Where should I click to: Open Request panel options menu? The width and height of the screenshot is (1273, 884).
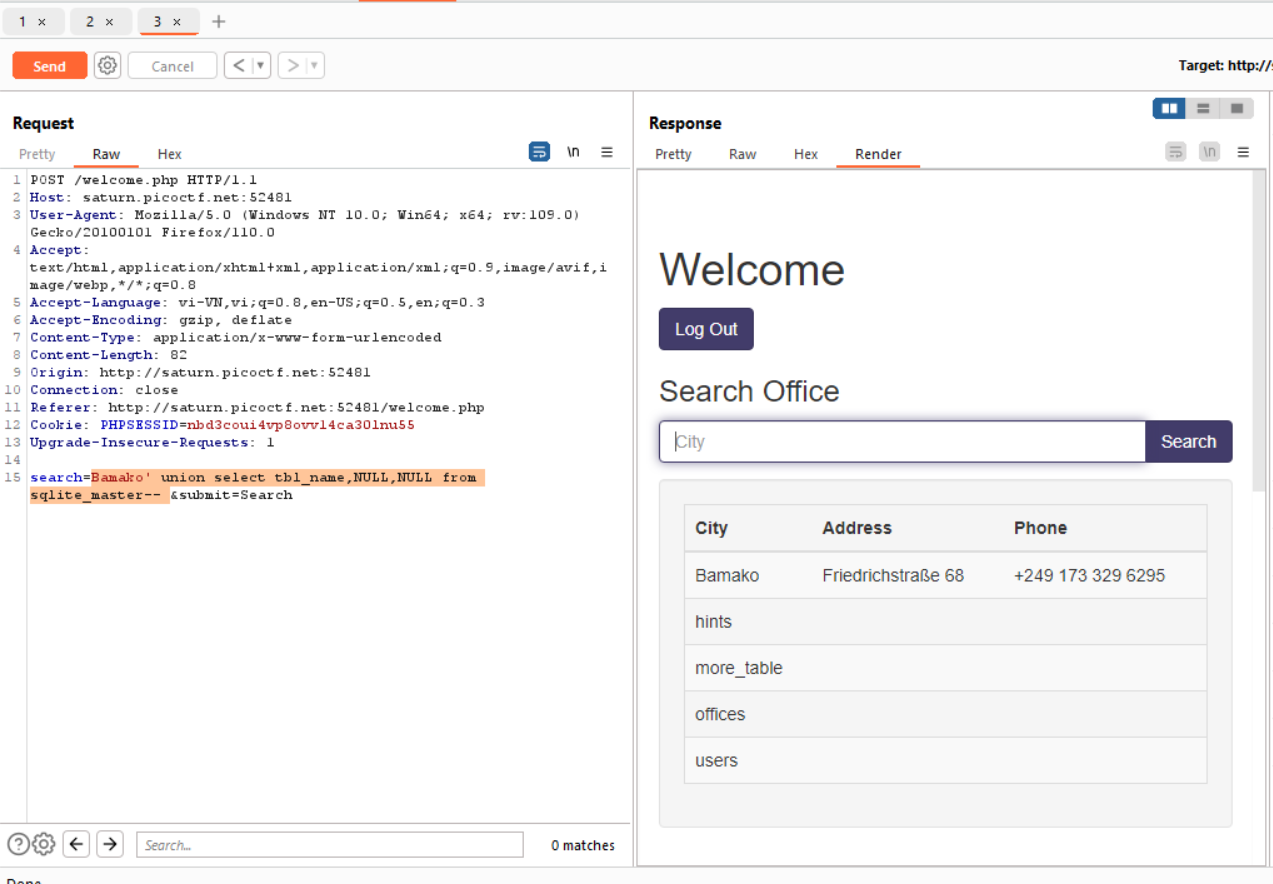[x=607, y=152]
